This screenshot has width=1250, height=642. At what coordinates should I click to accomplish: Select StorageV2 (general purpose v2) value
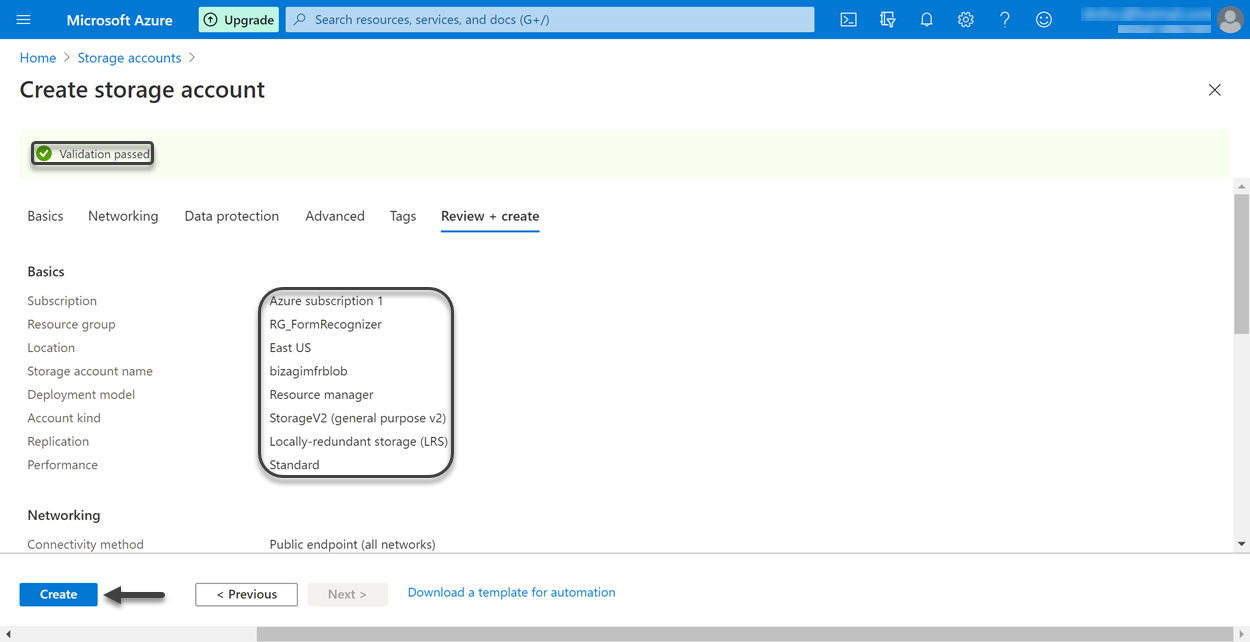coord(358,418)
